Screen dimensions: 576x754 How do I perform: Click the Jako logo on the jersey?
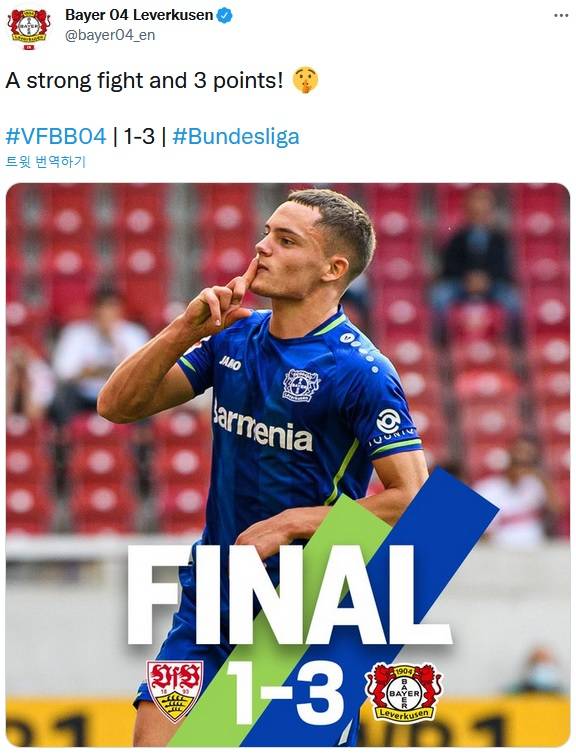230,362
